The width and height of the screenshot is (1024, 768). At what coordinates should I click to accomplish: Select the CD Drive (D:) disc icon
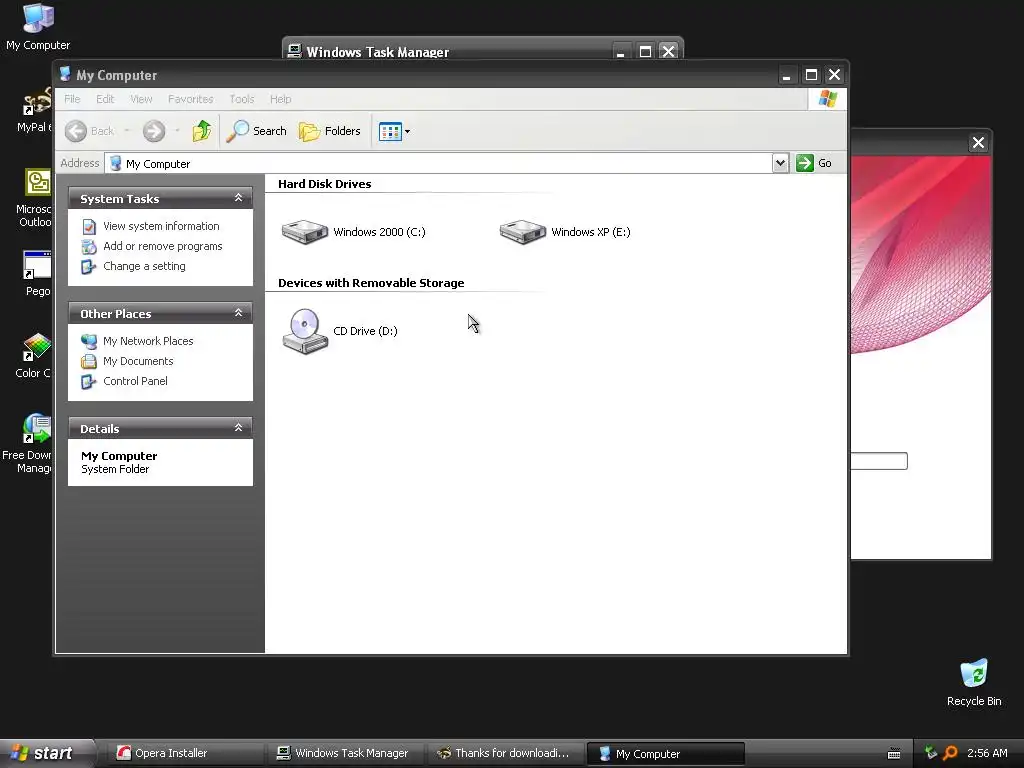[x=305, y=331]
